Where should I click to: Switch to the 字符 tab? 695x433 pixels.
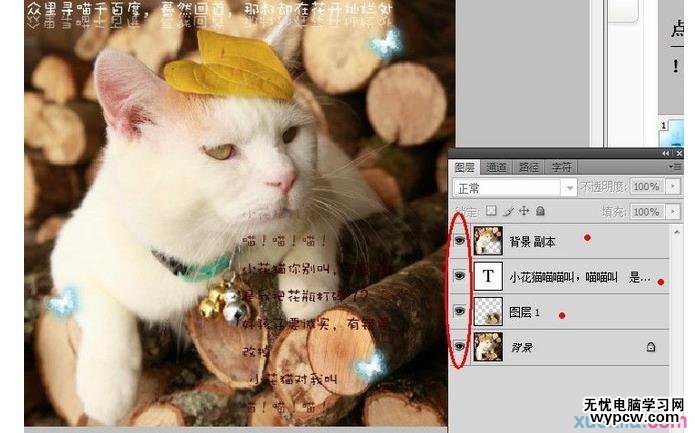(561, 168)
